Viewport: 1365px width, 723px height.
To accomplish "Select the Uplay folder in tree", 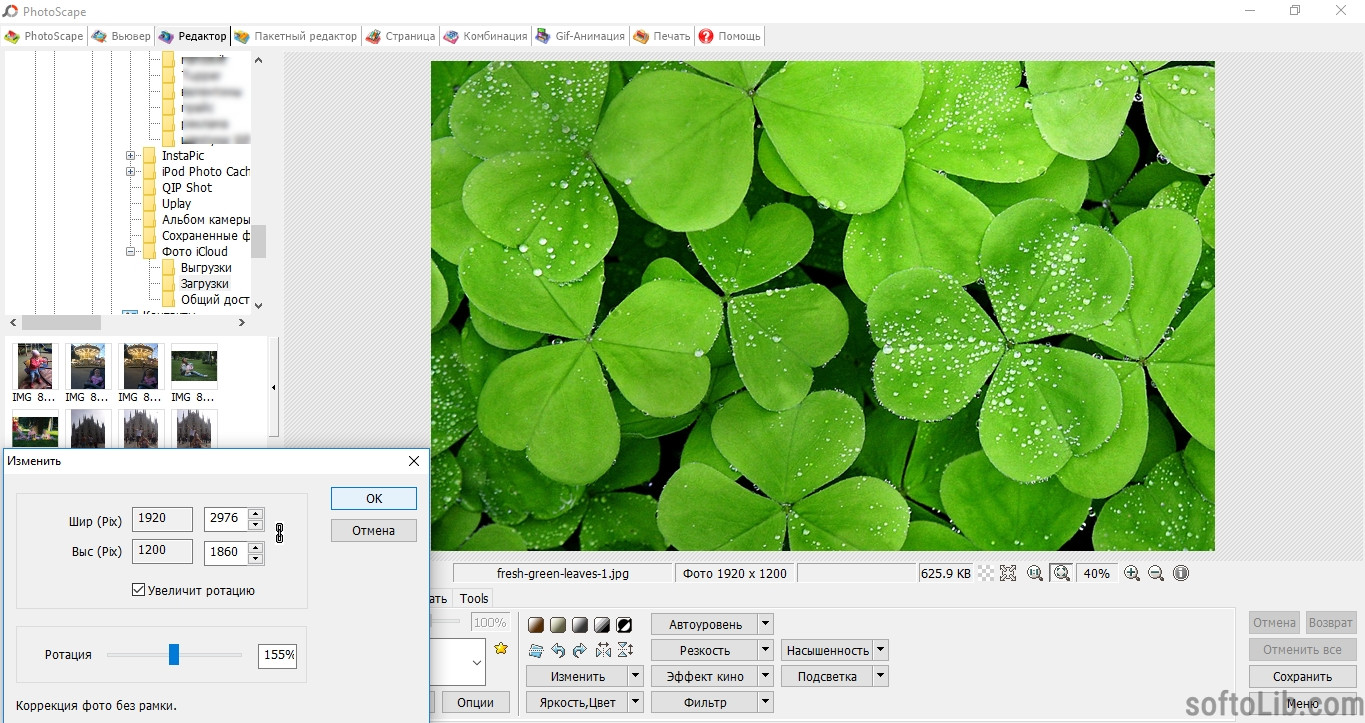I will pyautogui.click(x=176, y=204).
